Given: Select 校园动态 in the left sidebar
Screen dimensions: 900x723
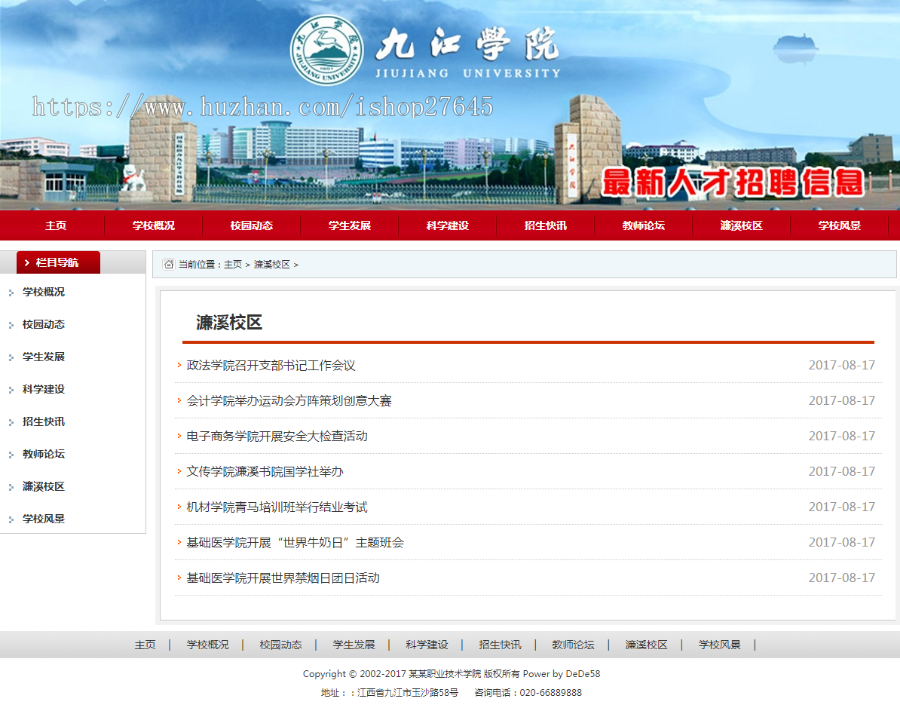Looking at the screenshot, I should pos(44,324).
